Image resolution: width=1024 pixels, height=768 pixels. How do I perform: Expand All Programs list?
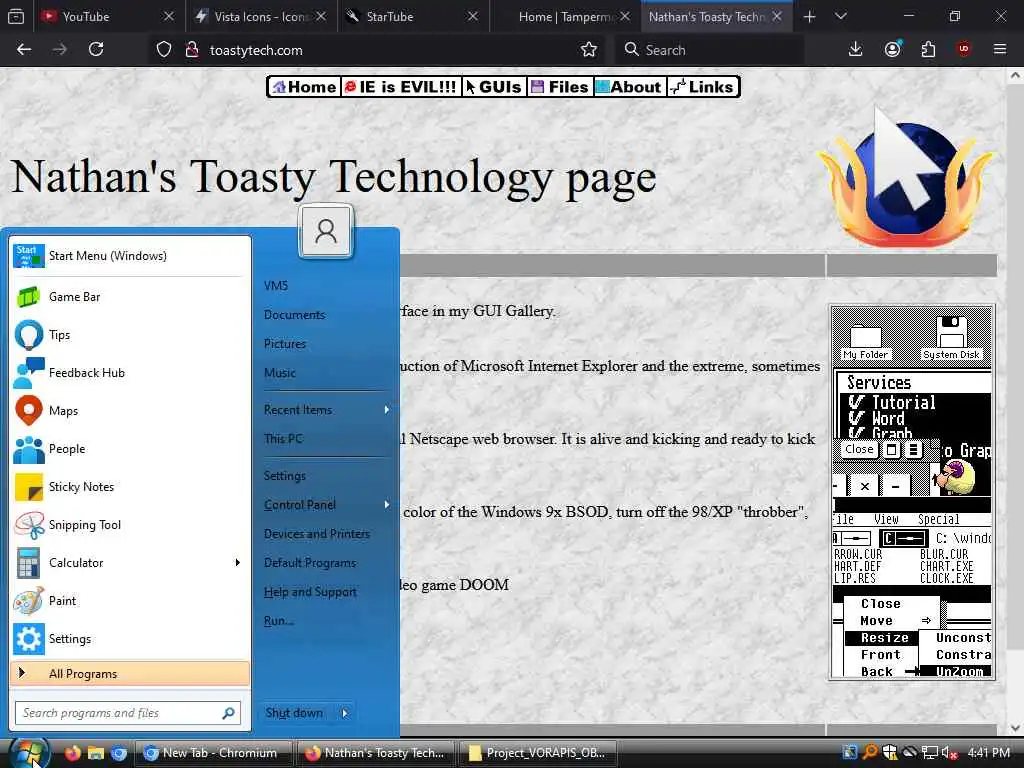(130, 674)
